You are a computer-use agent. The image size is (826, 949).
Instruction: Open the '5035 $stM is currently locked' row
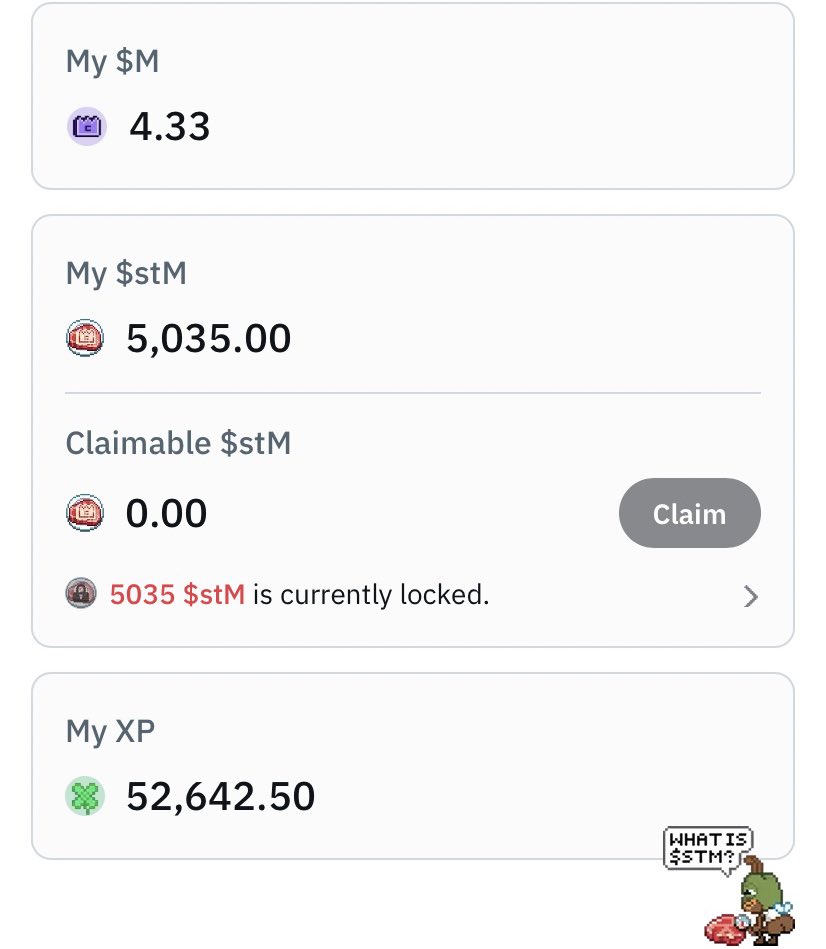click(x=413, y=594)
